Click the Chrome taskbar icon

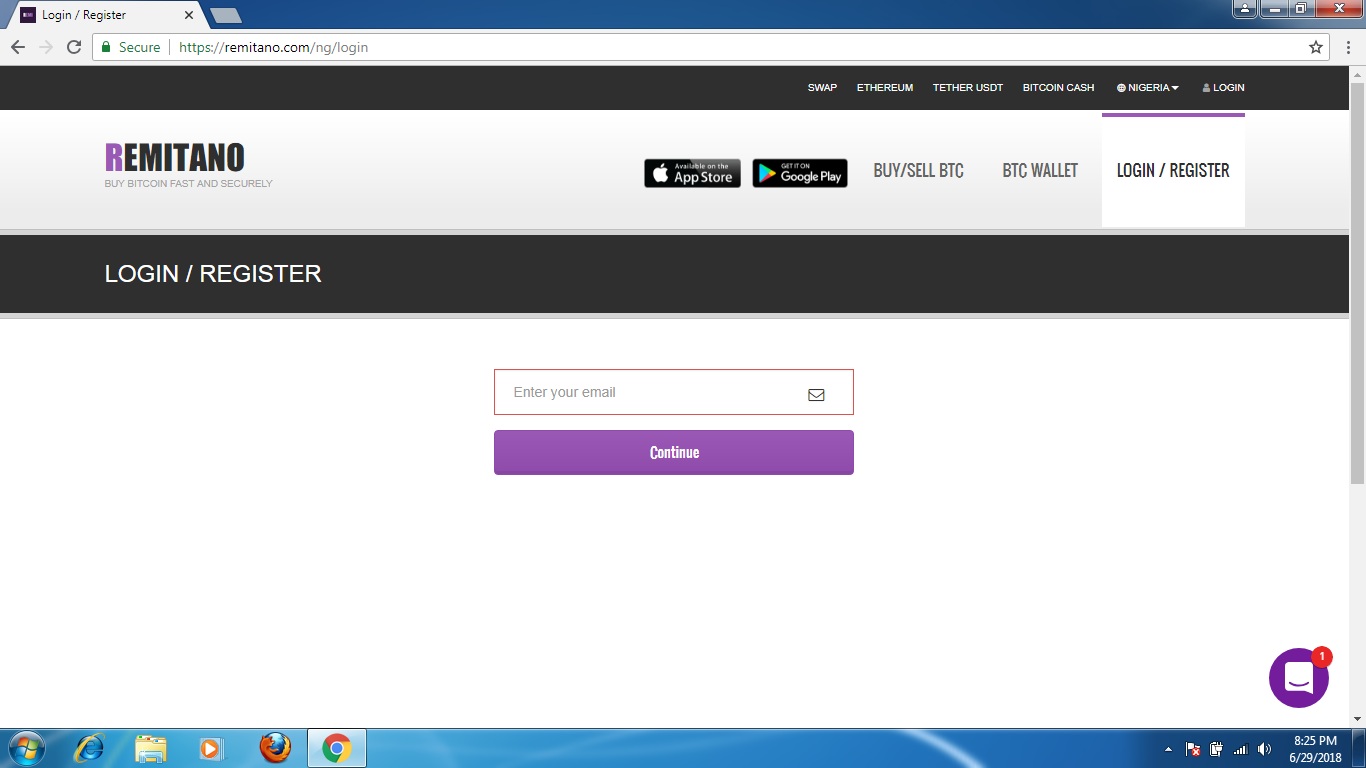pos(337,748)
